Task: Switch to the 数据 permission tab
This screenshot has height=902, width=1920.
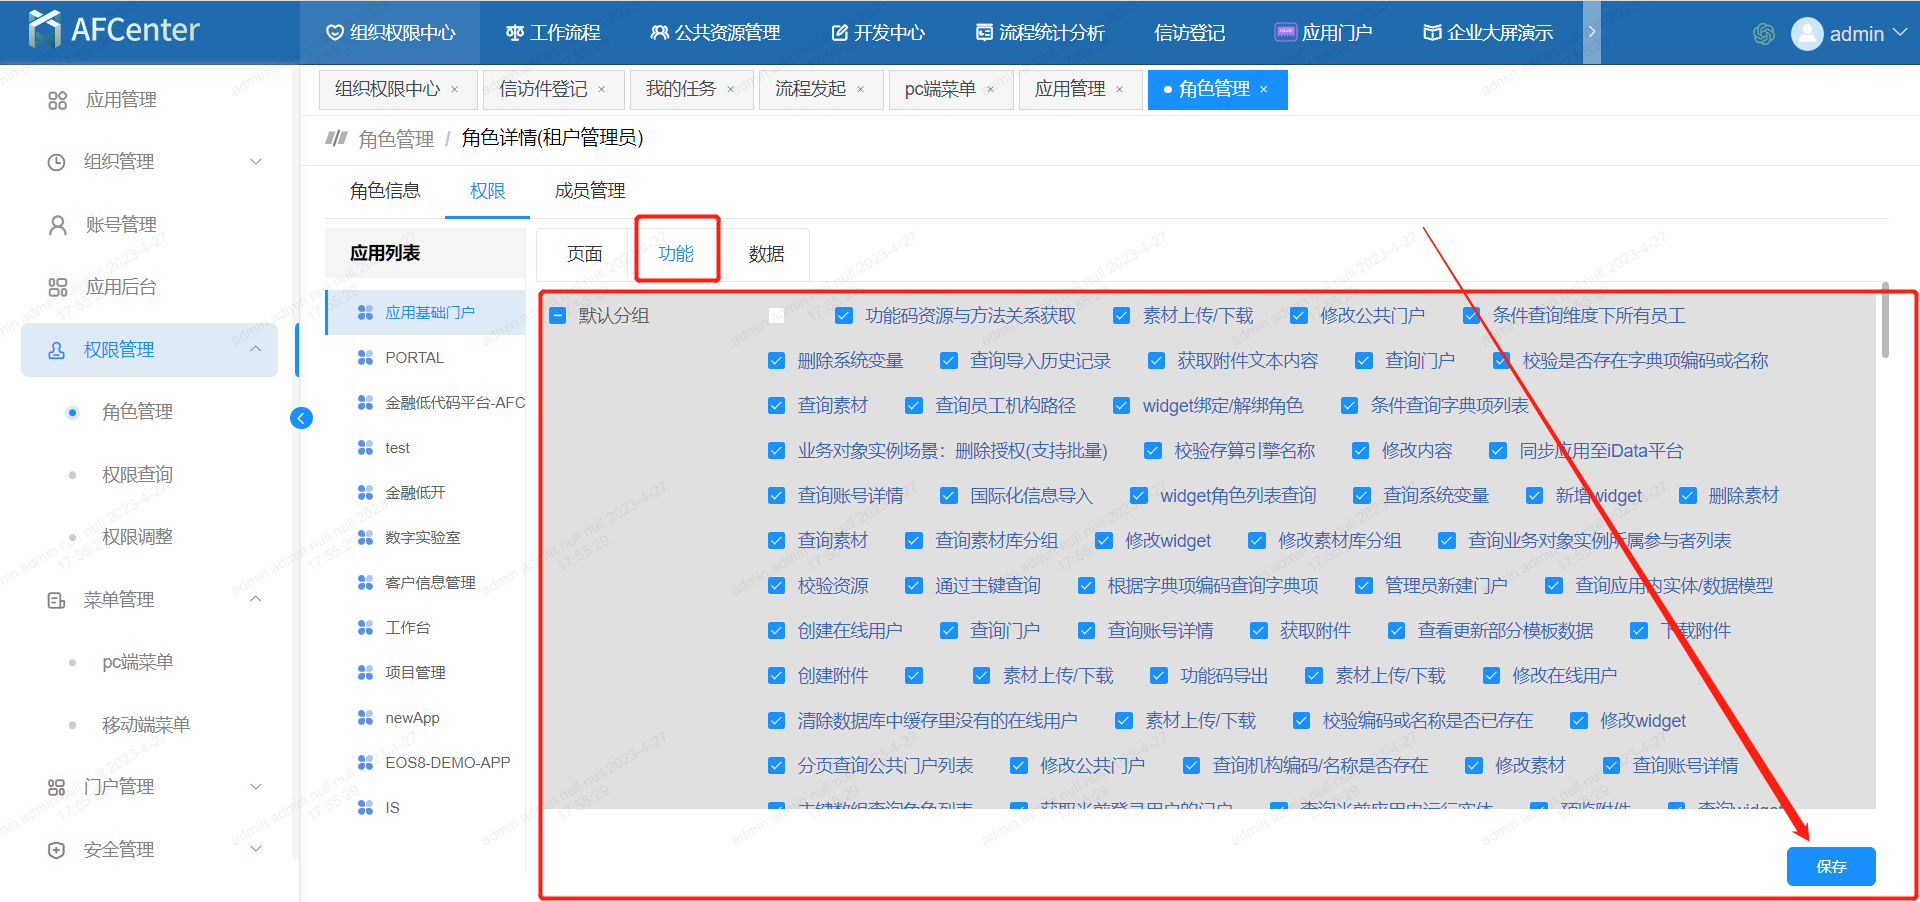Action: [766, 254]
